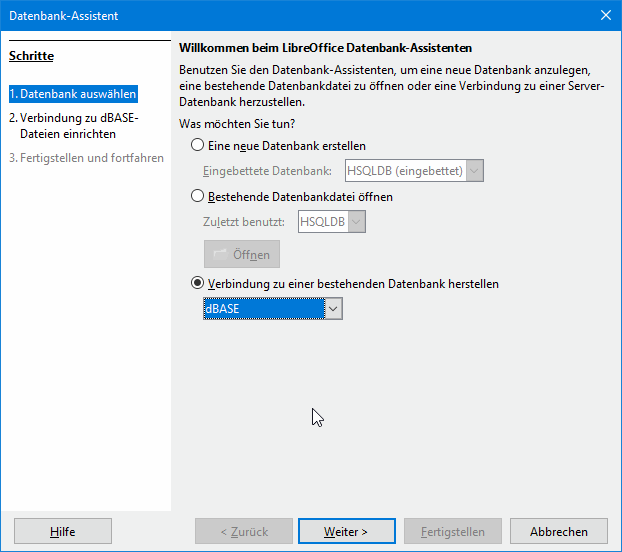
Task: Click the Fertigstellen button
Action: pyautogui.click(x=453, y=531)
